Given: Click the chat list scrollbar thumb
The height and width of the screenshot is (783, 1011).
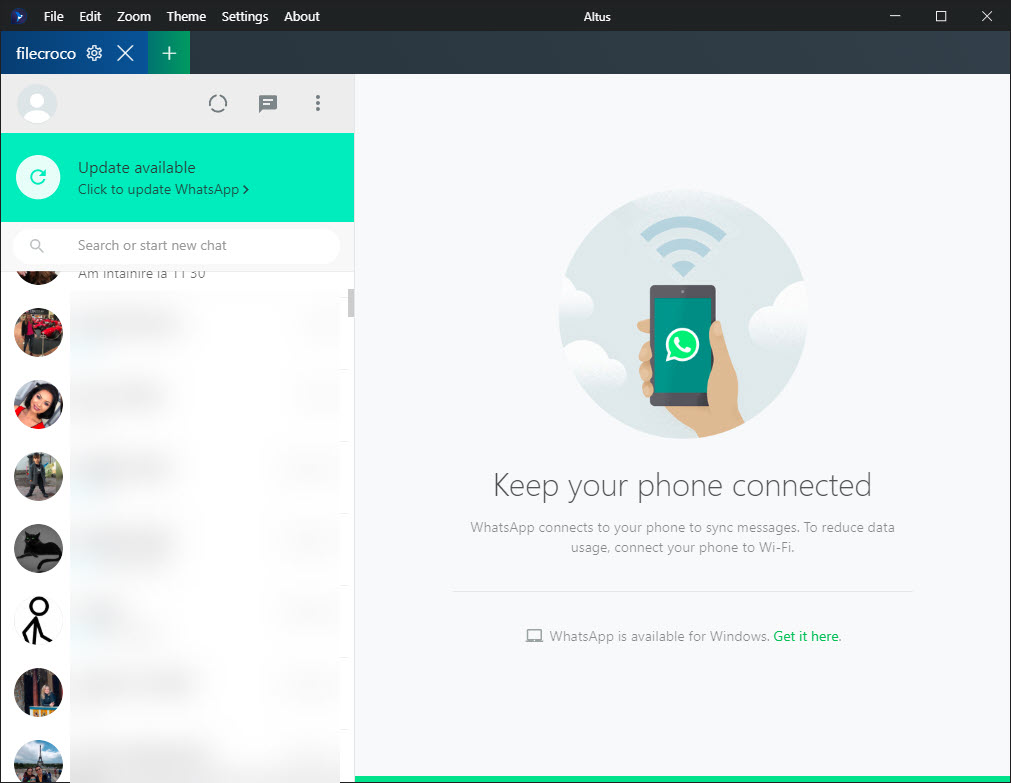Looking at the screenshot, I should [x=351, y=303].
